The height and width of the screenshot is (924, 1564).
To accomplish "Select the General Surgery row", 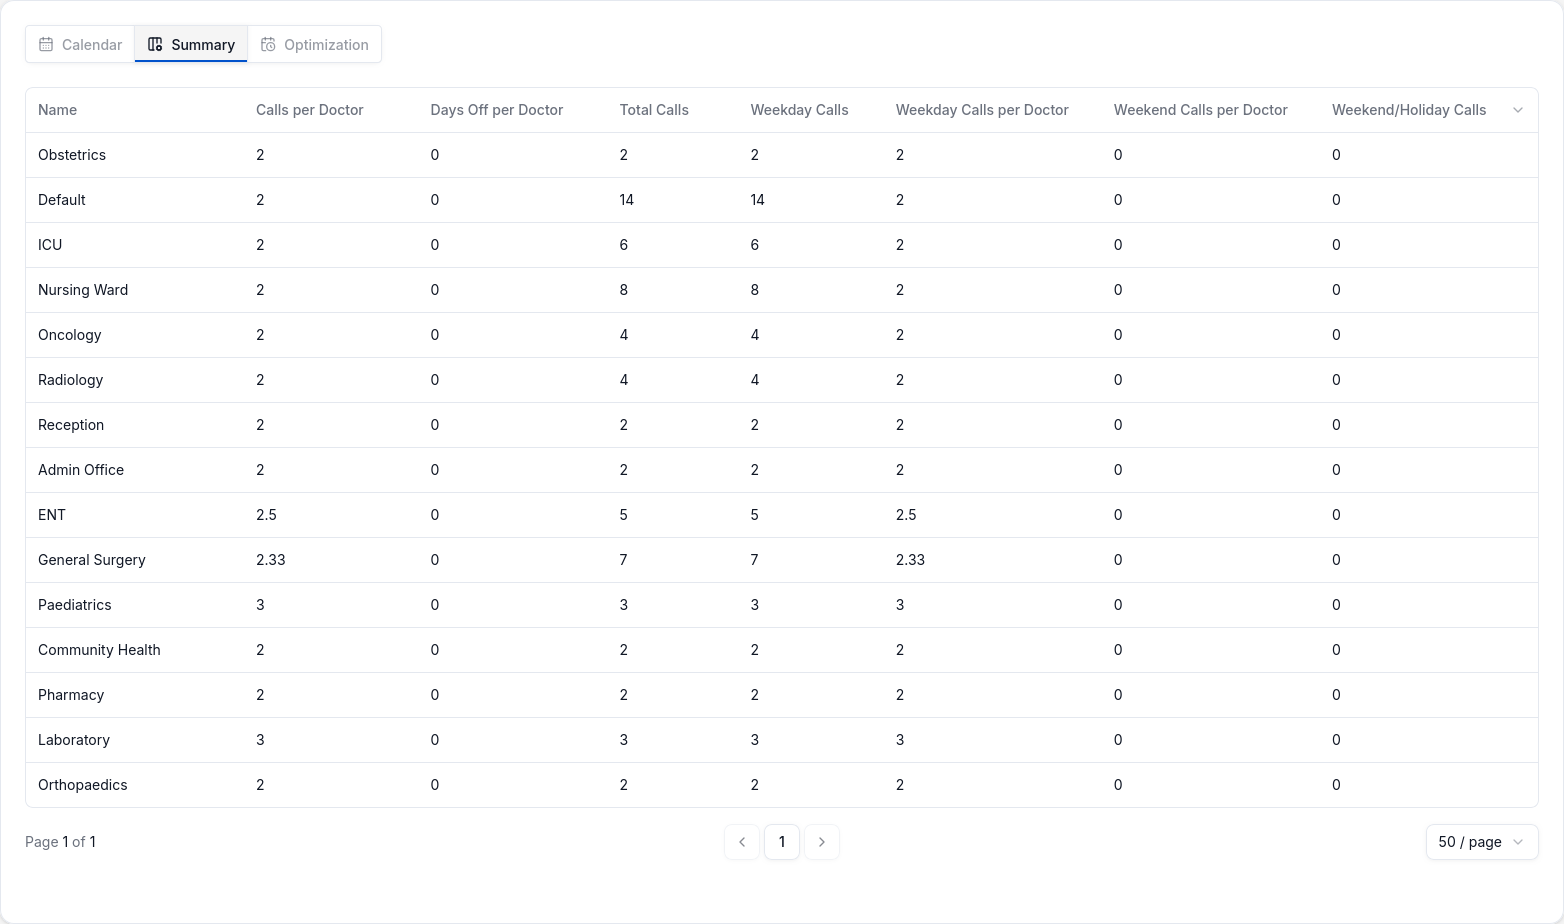I will click(92, 560).
